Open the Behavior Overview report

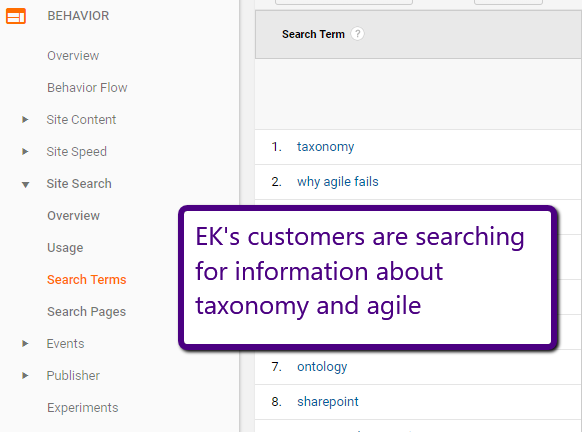73,56
